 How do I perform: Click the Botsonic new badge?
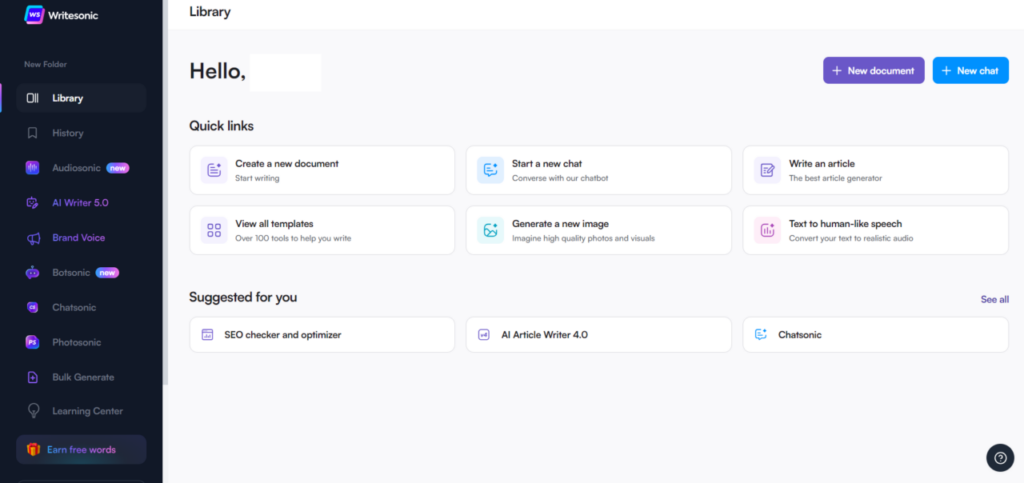coord(107,273)
